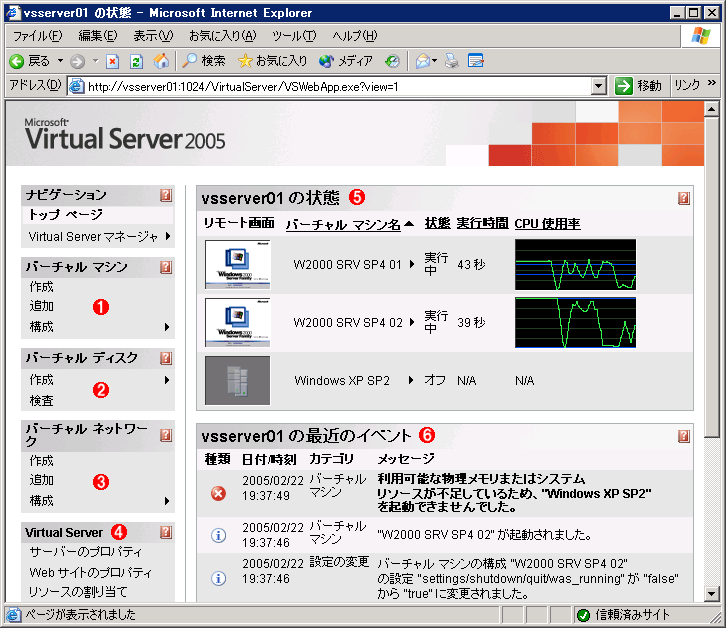Expand the リンク links toolbar chevron
726x628 pixels.
pyautogui.click(x=712, y=83)
